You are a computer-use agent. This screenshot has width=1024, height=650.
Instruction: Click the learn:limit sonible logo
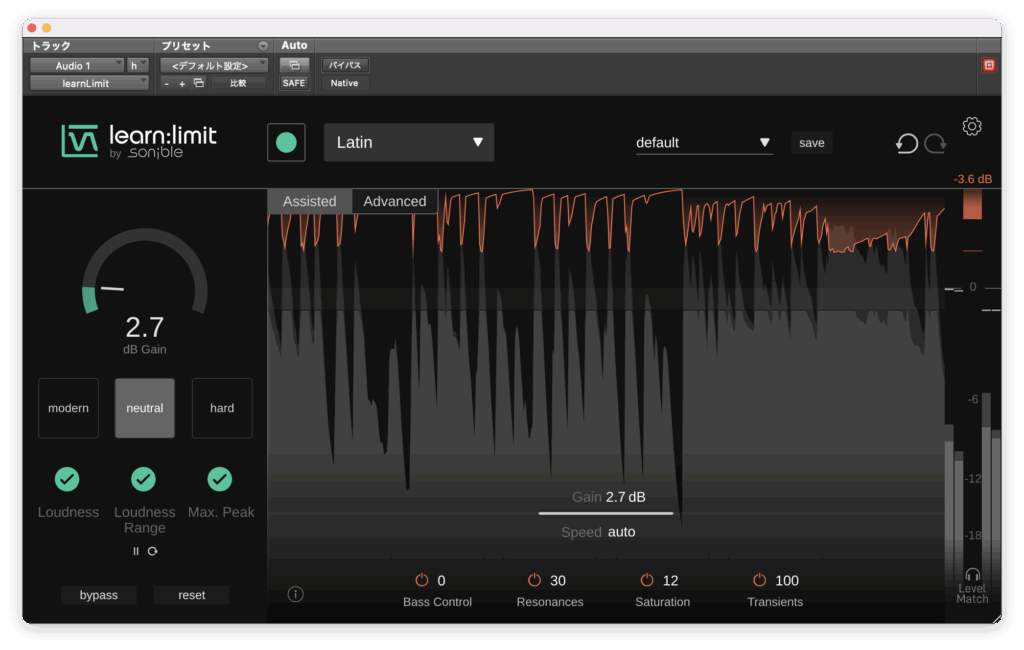139,142
